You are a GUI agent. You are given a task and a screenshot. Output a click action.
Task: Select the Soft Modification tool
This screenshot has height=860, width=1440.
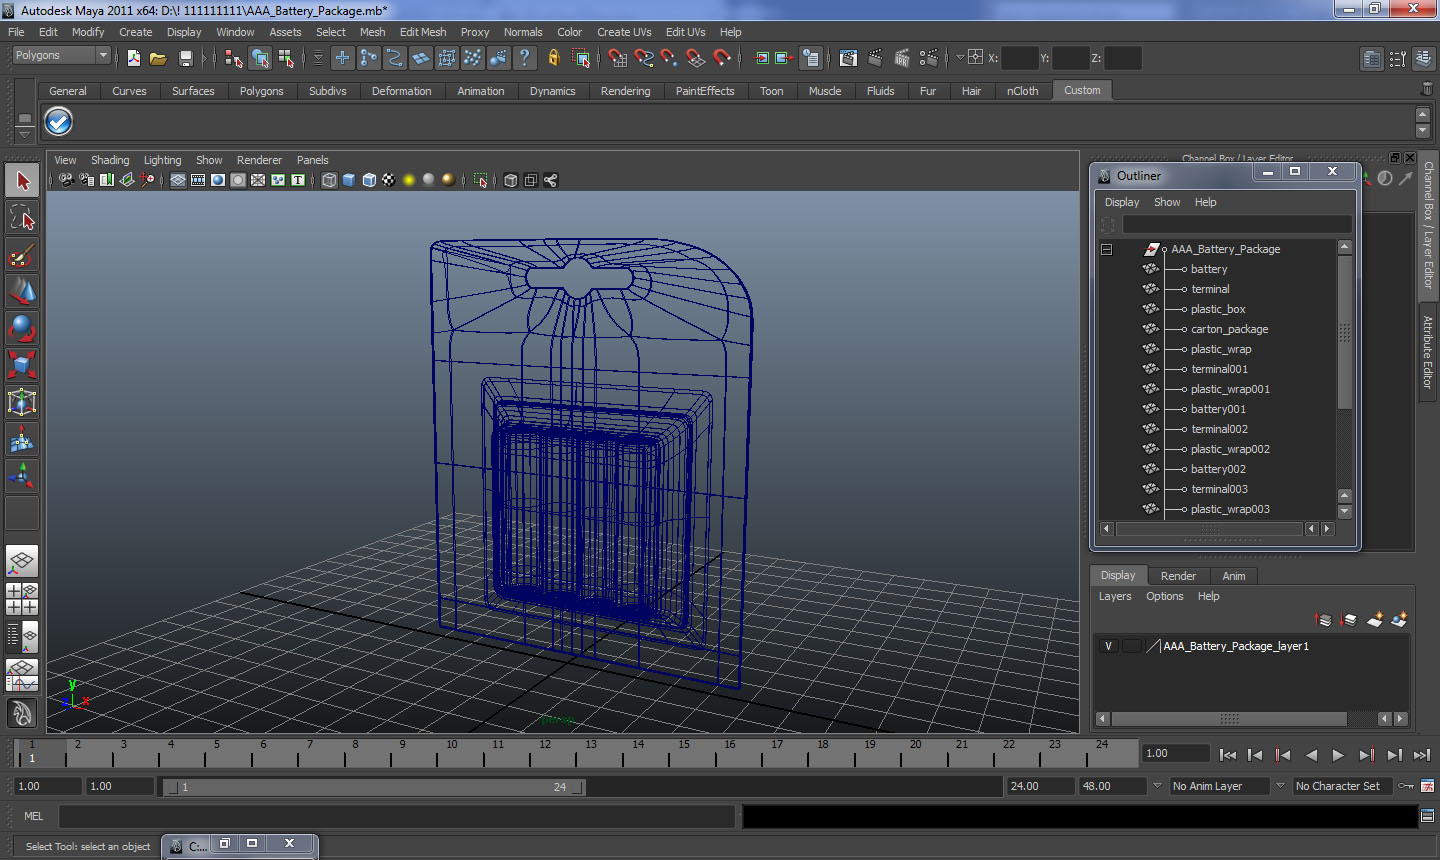(x=22, y=439)
